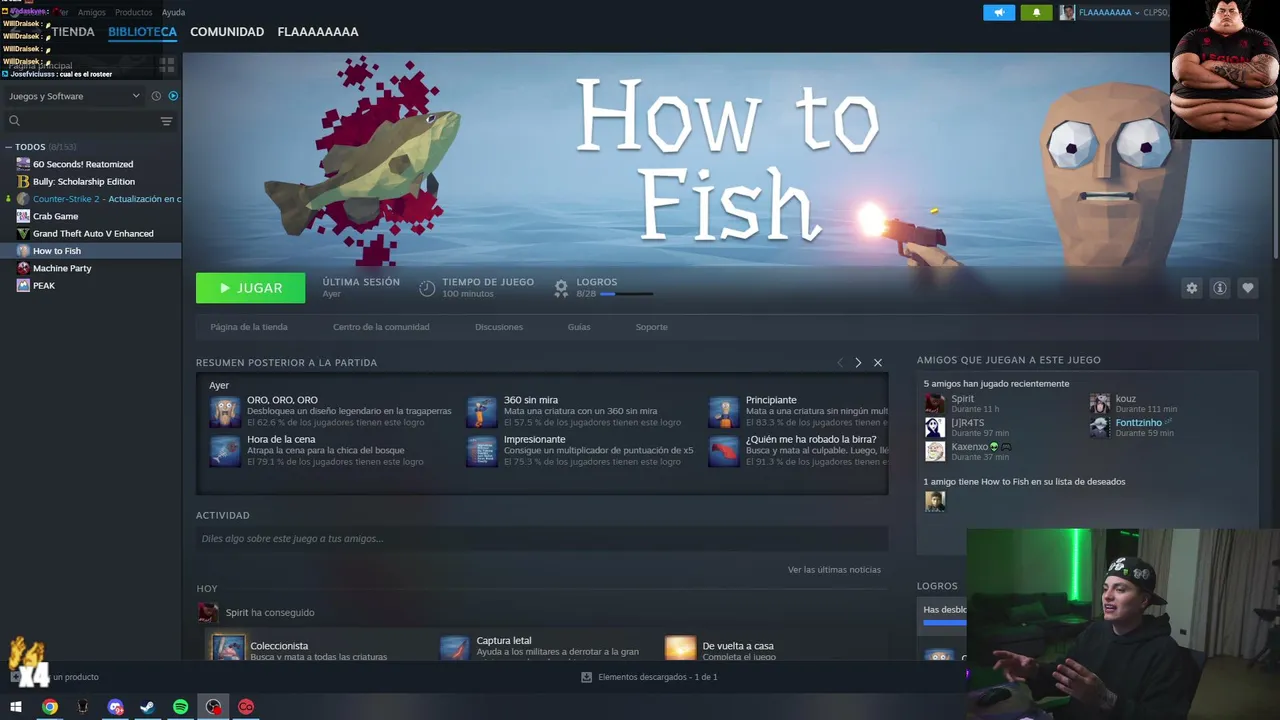Close the Resumen posterior a la partida panel
Viewport: 1280px width, 720px height.
(878, 363)
